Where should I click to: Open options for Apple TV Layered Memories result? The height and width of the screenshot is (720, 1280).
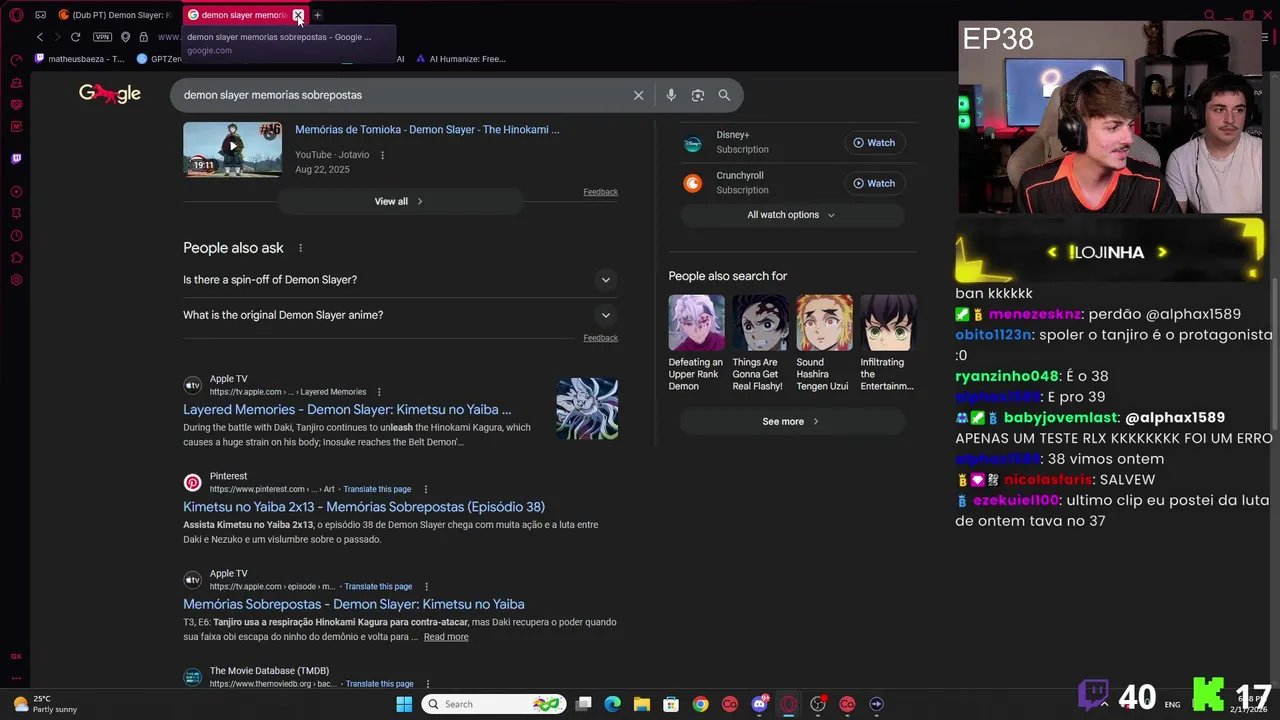point(379,392)
